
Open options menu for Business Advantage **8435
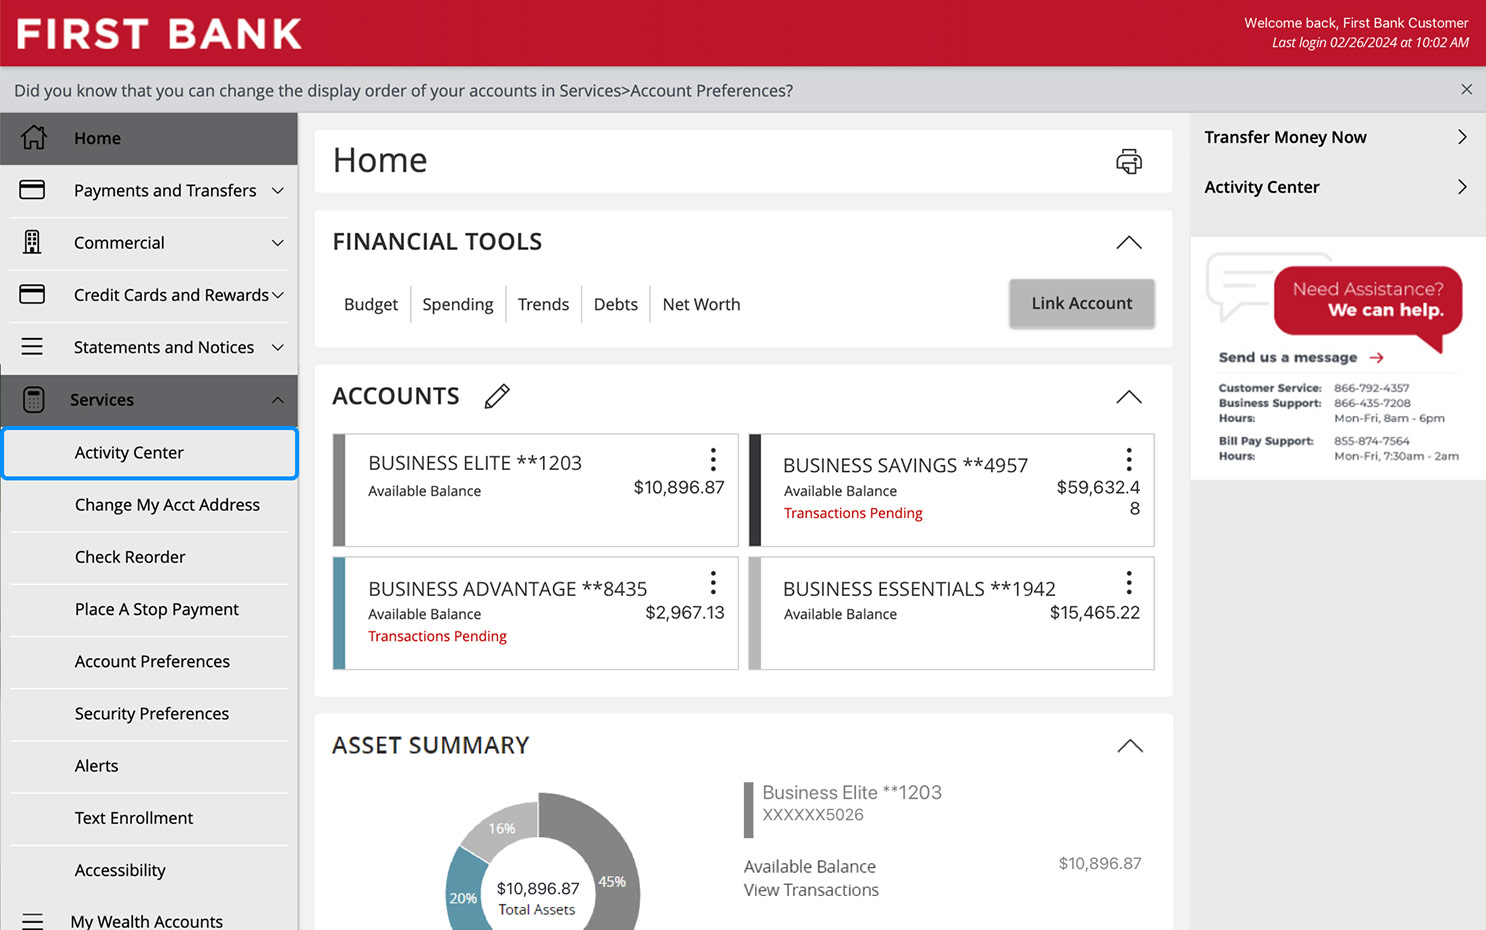point(713,582)
